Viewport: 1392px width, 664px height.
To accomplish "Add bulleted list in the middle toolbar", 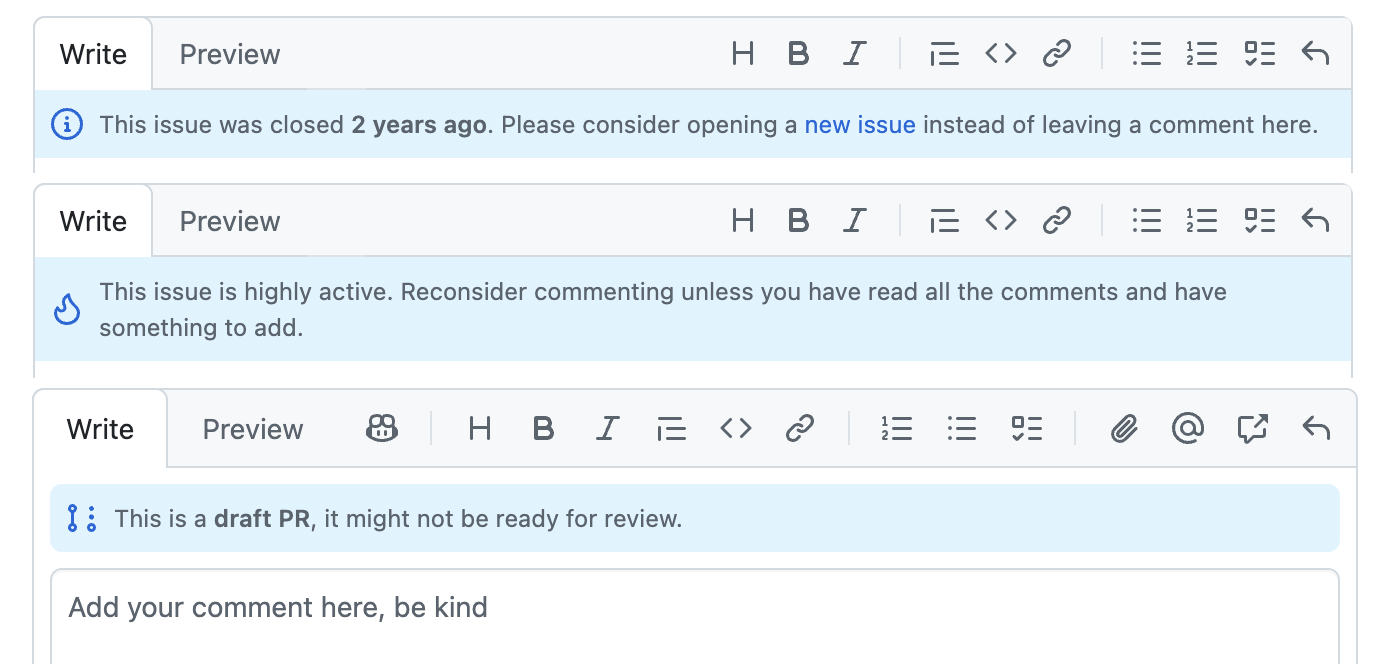I will (x=1146, y=220).
